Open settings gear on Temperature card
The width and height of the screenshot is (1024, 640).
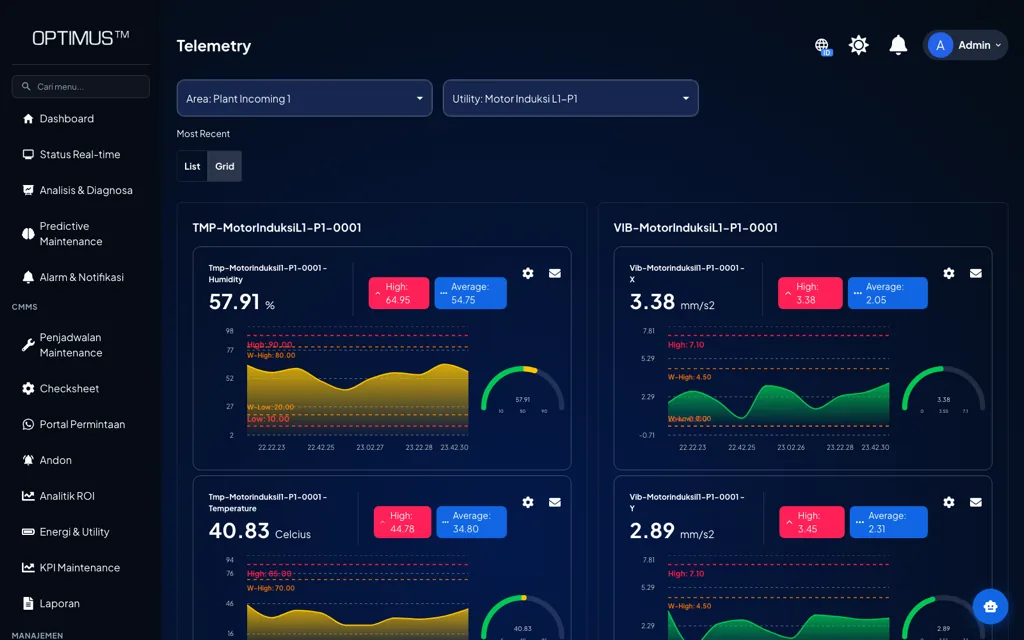pyautogui.click(x=528, y=502)
